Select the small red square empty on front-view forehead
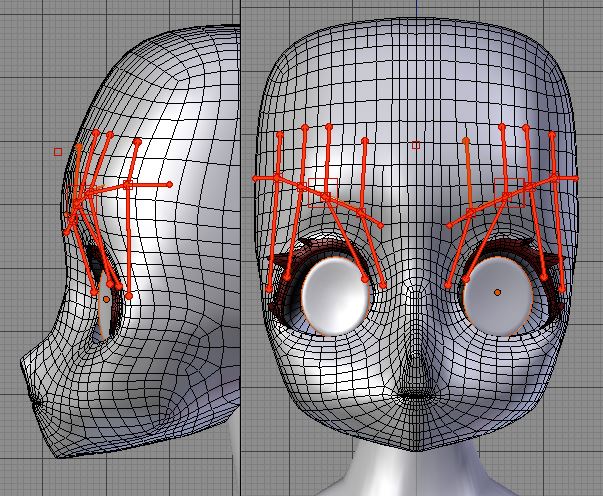The image size is (603, 496). click(x=416, y=145)
